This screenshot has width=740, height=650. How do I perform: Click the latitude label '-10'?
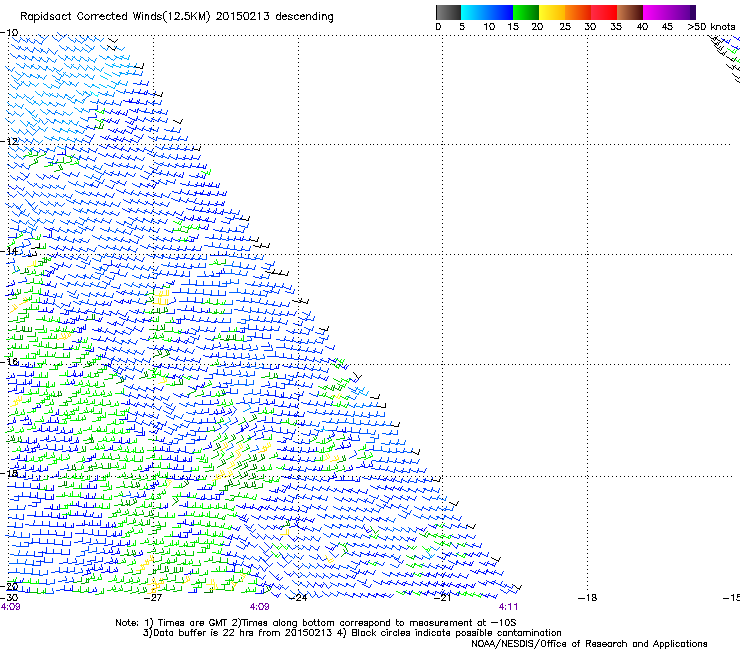(9, 33)
